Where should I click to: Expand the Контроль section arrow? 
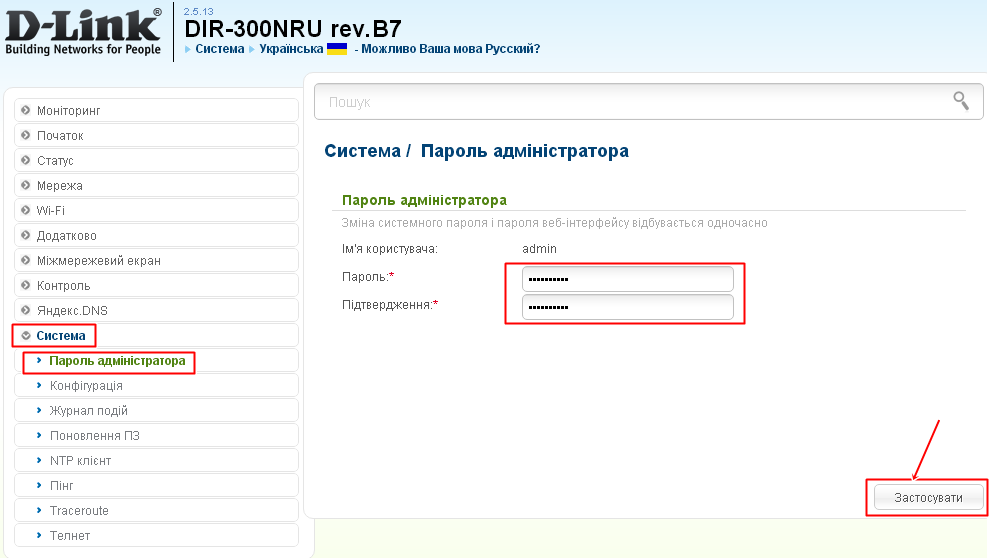pyautogui.click(x=25, y=285)
